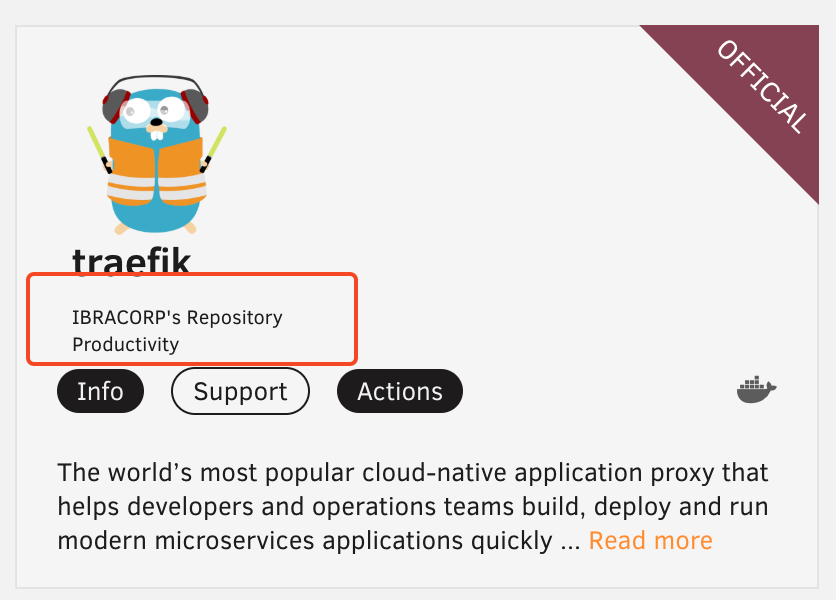The image size is (836, 600).
Task: Open the Info pill button
Action: pos(100,391)
